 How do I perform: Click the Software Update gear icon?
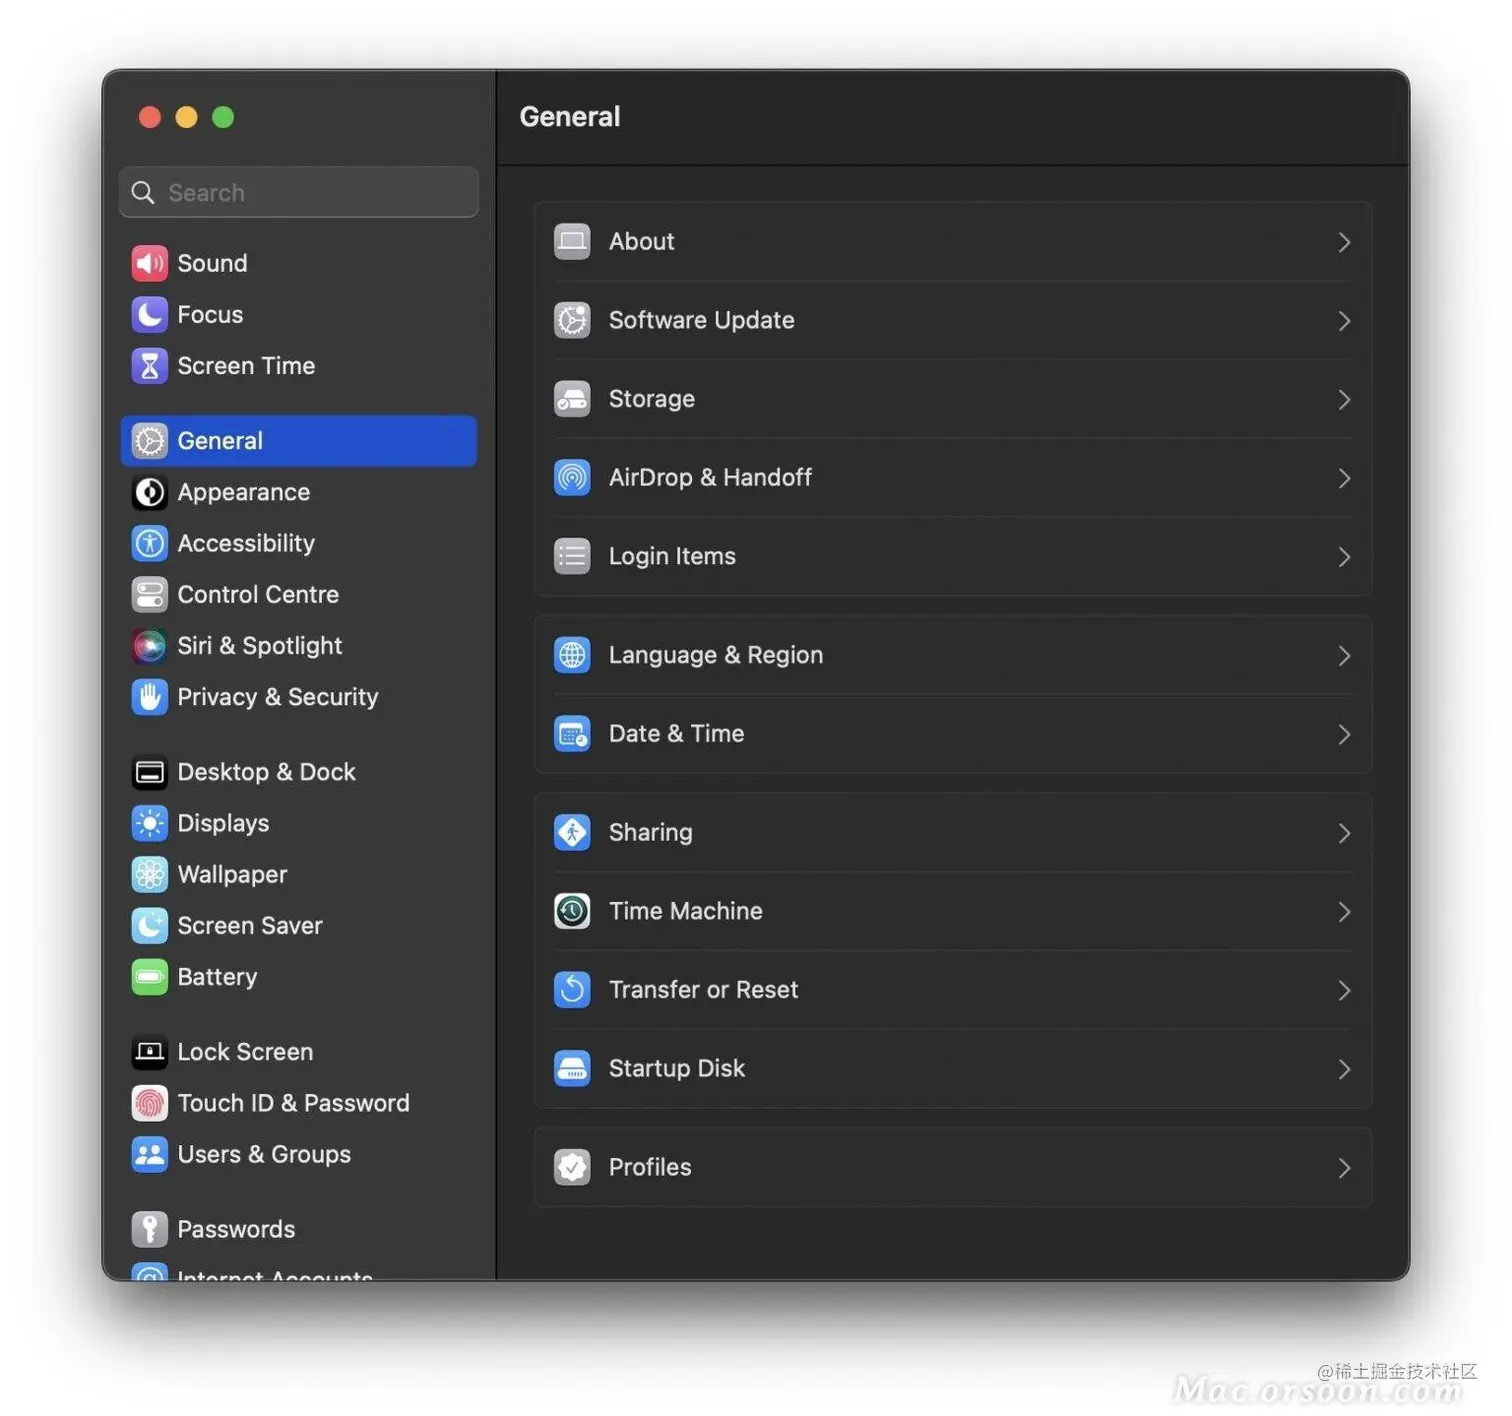(572, 320)
